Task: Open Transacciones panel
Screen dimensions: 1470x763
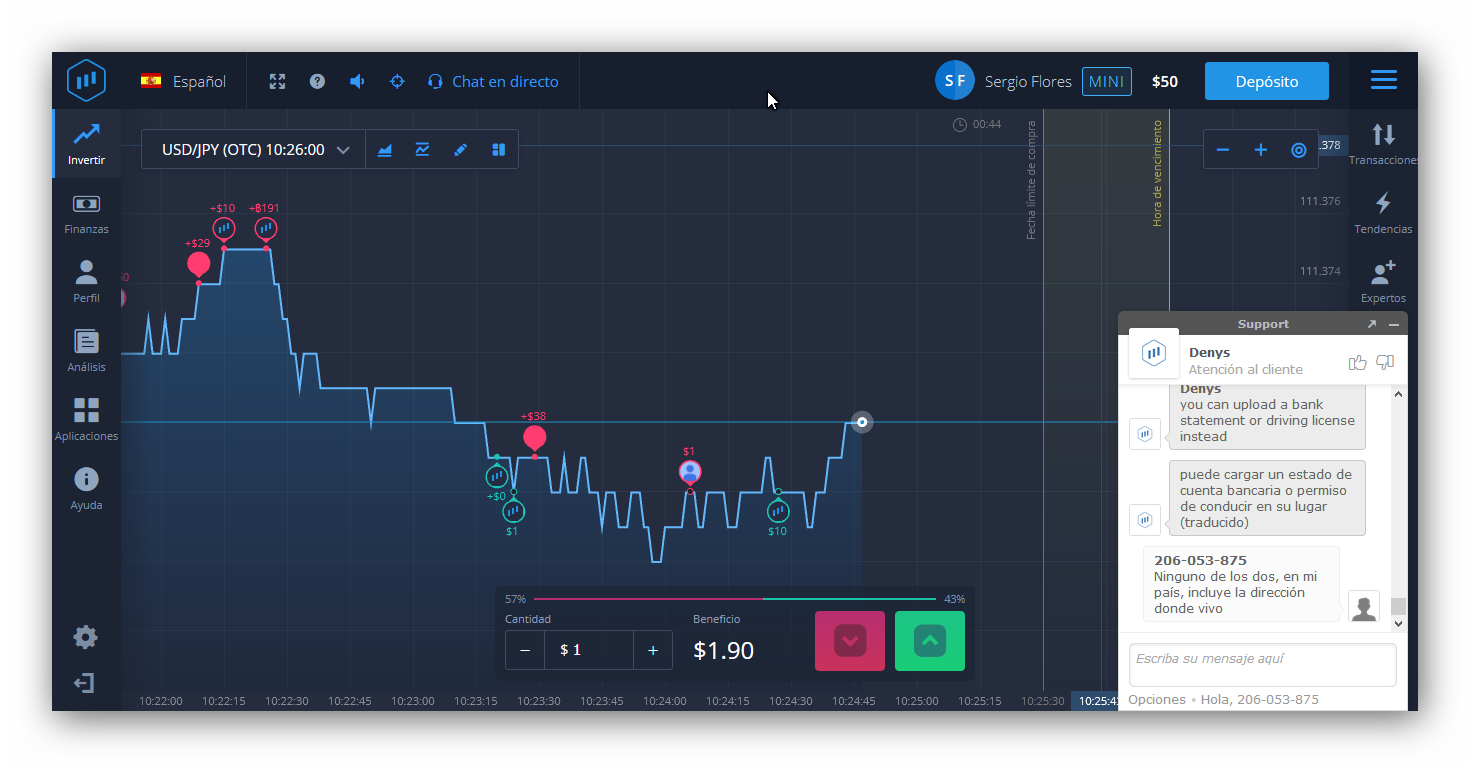Action: [x=1384, y=143]
